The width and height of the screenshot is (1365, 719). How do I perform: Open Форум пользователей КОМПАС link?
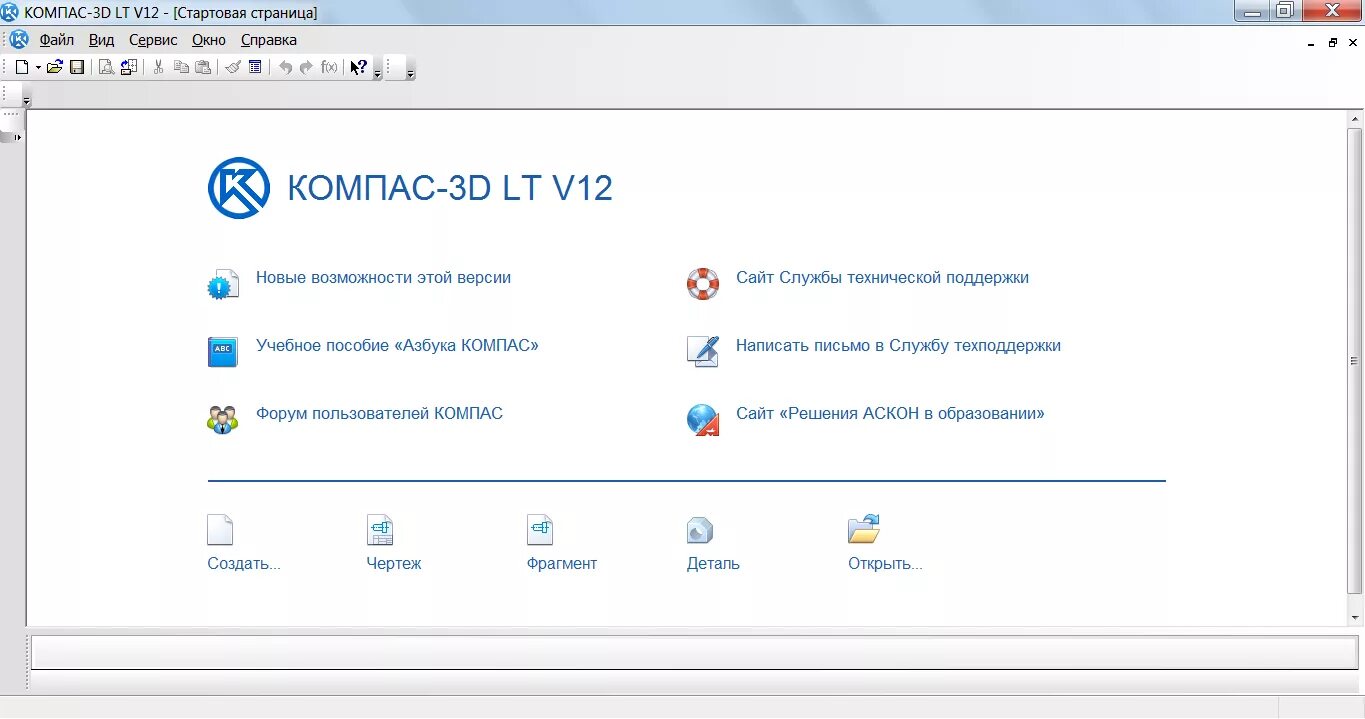(x=379, y=414)
